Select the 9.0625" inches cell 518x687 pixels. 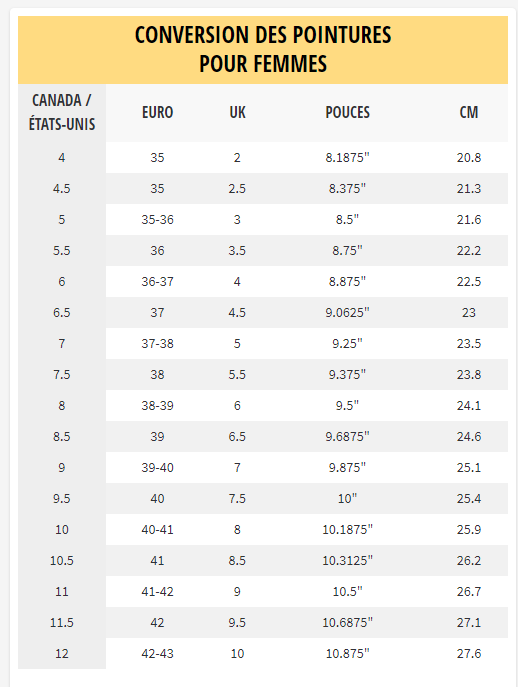tap(348, 313)
